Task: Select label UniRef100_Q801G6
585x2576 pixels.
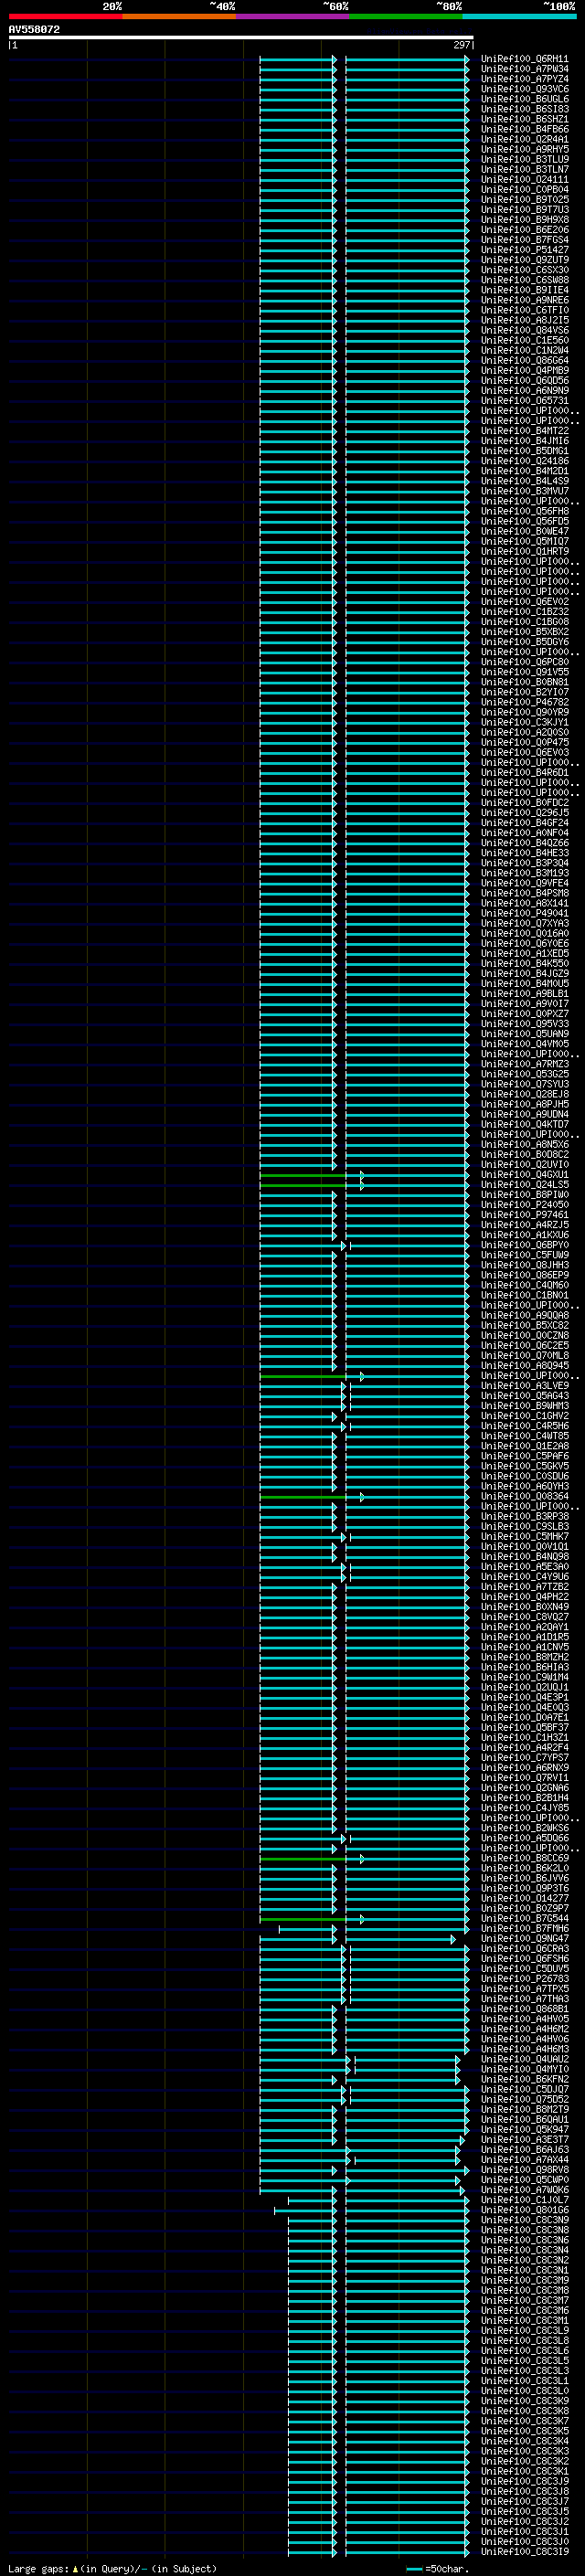Action: point(525,2209)
